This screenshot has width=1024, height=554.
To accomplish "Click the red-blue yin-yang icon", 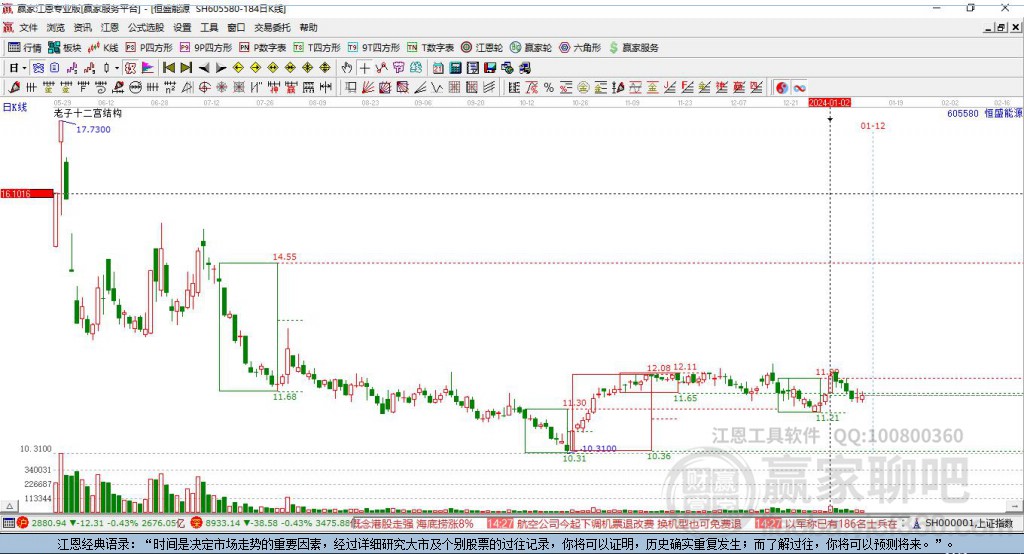I will coord(782,88).
